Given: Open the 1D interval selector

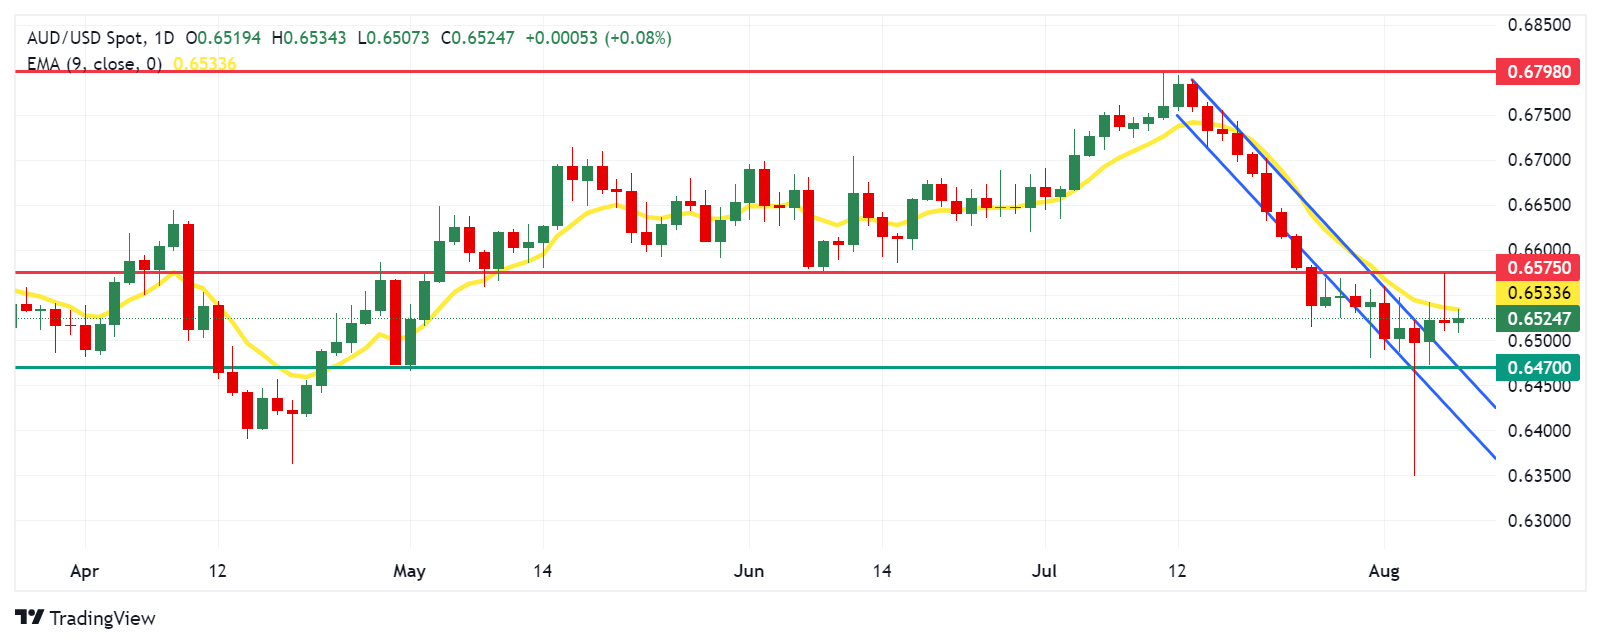Looking at the screenshot, I should [164, 38].
